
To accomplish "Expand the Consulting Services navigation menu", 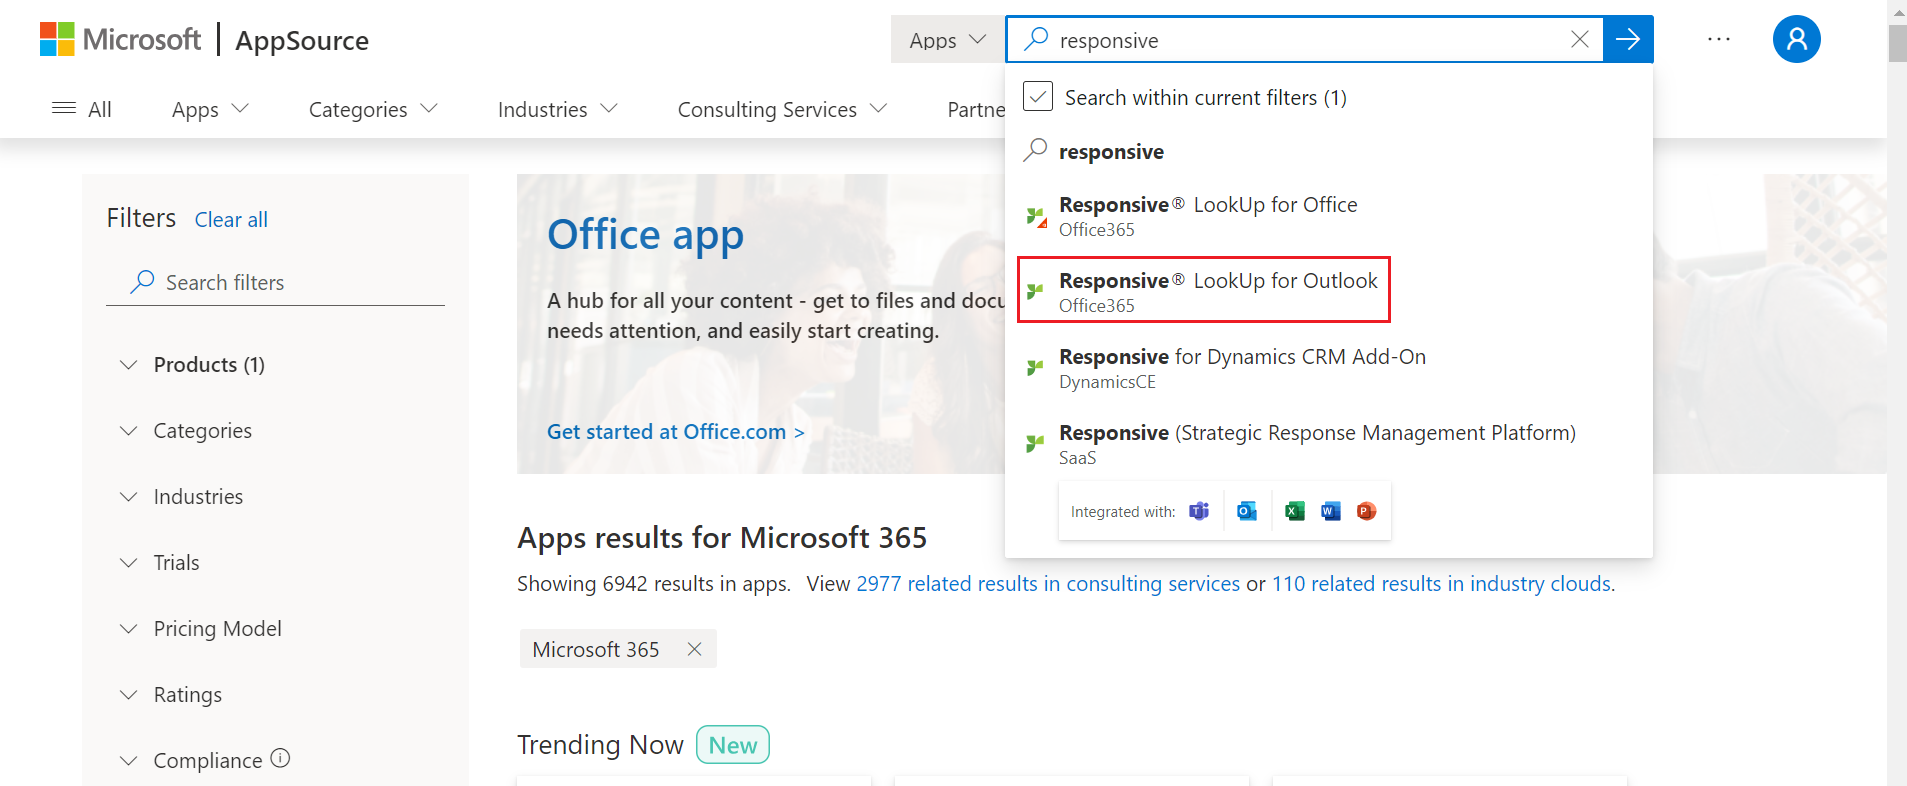I will (782, 109).
